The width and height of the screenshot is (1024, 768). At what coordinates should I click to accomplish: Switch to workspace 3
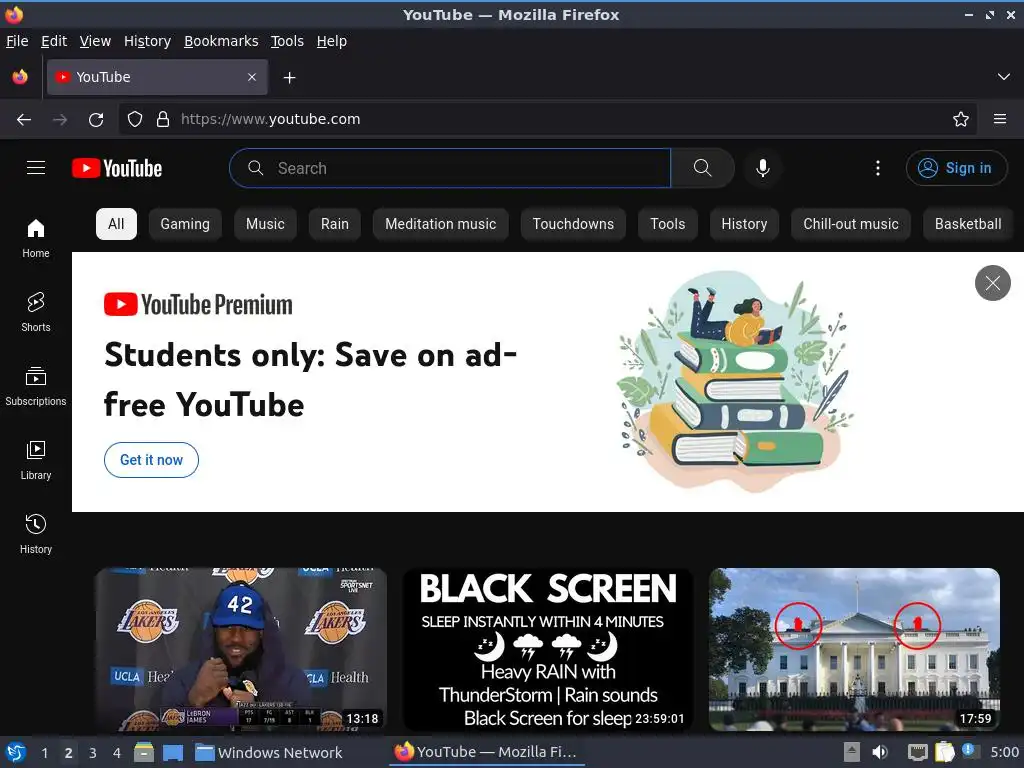click(93, 753)
